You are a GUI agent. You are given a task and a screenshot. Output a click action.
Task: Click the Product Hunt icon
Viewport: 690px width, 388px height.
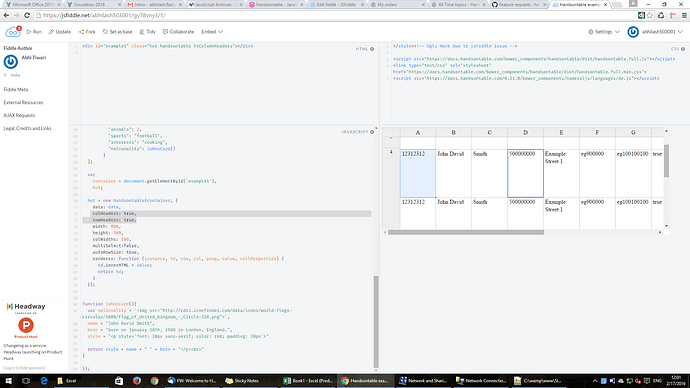[x=26, y=326]
